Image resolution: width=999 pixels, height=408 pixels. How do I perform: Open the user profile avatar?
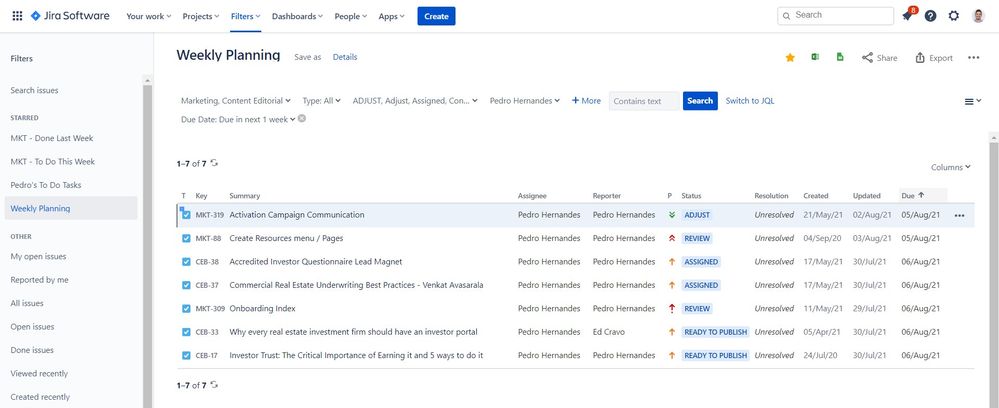(979, 16)
